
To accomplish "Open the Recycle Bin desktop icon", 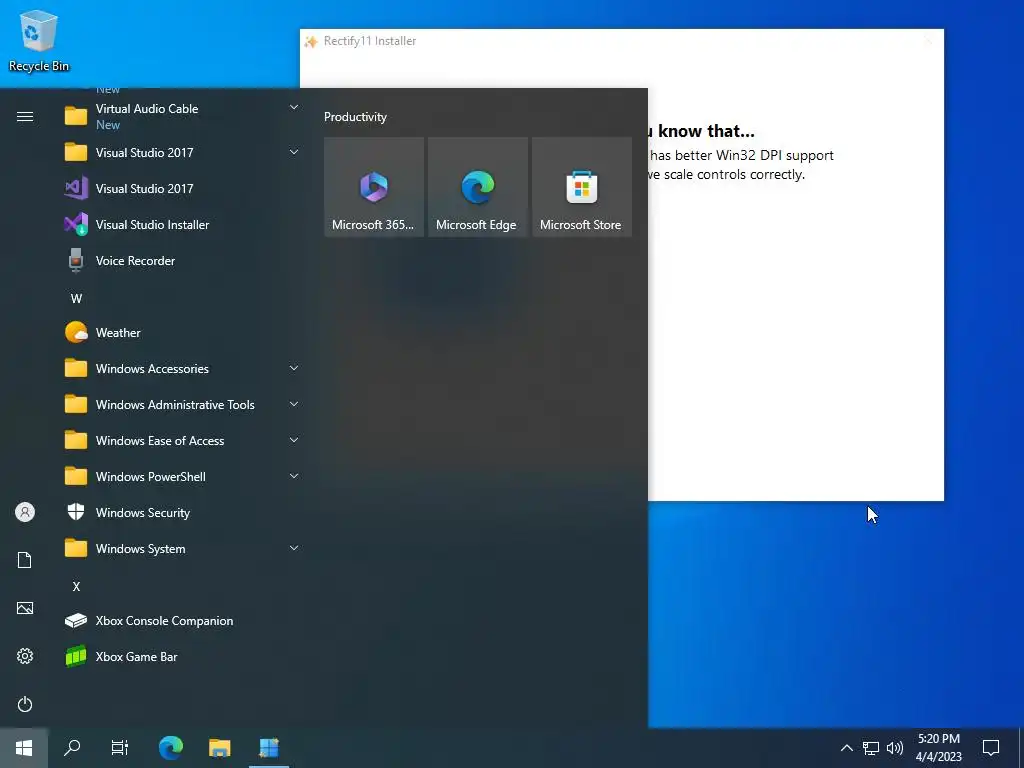I will pyautogui.click(x=39, y=42).
